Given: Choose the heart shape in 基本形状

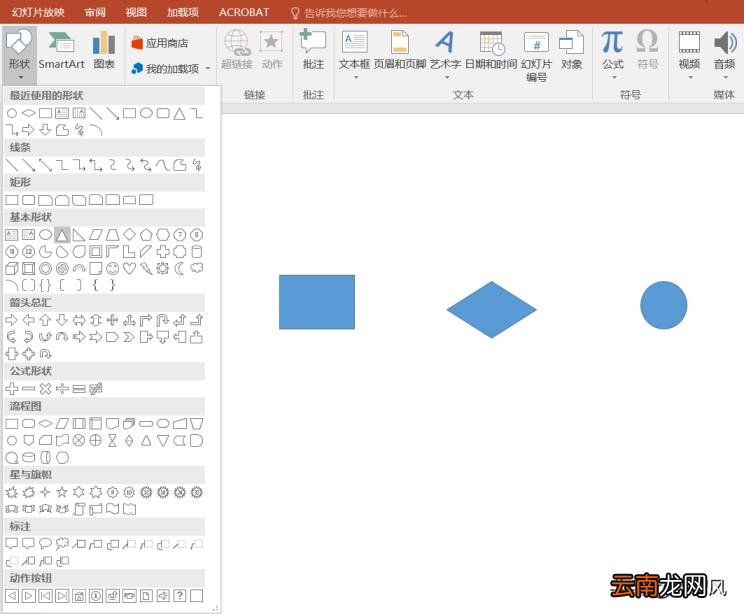Looking at the screenshot, I should [130, 269].
